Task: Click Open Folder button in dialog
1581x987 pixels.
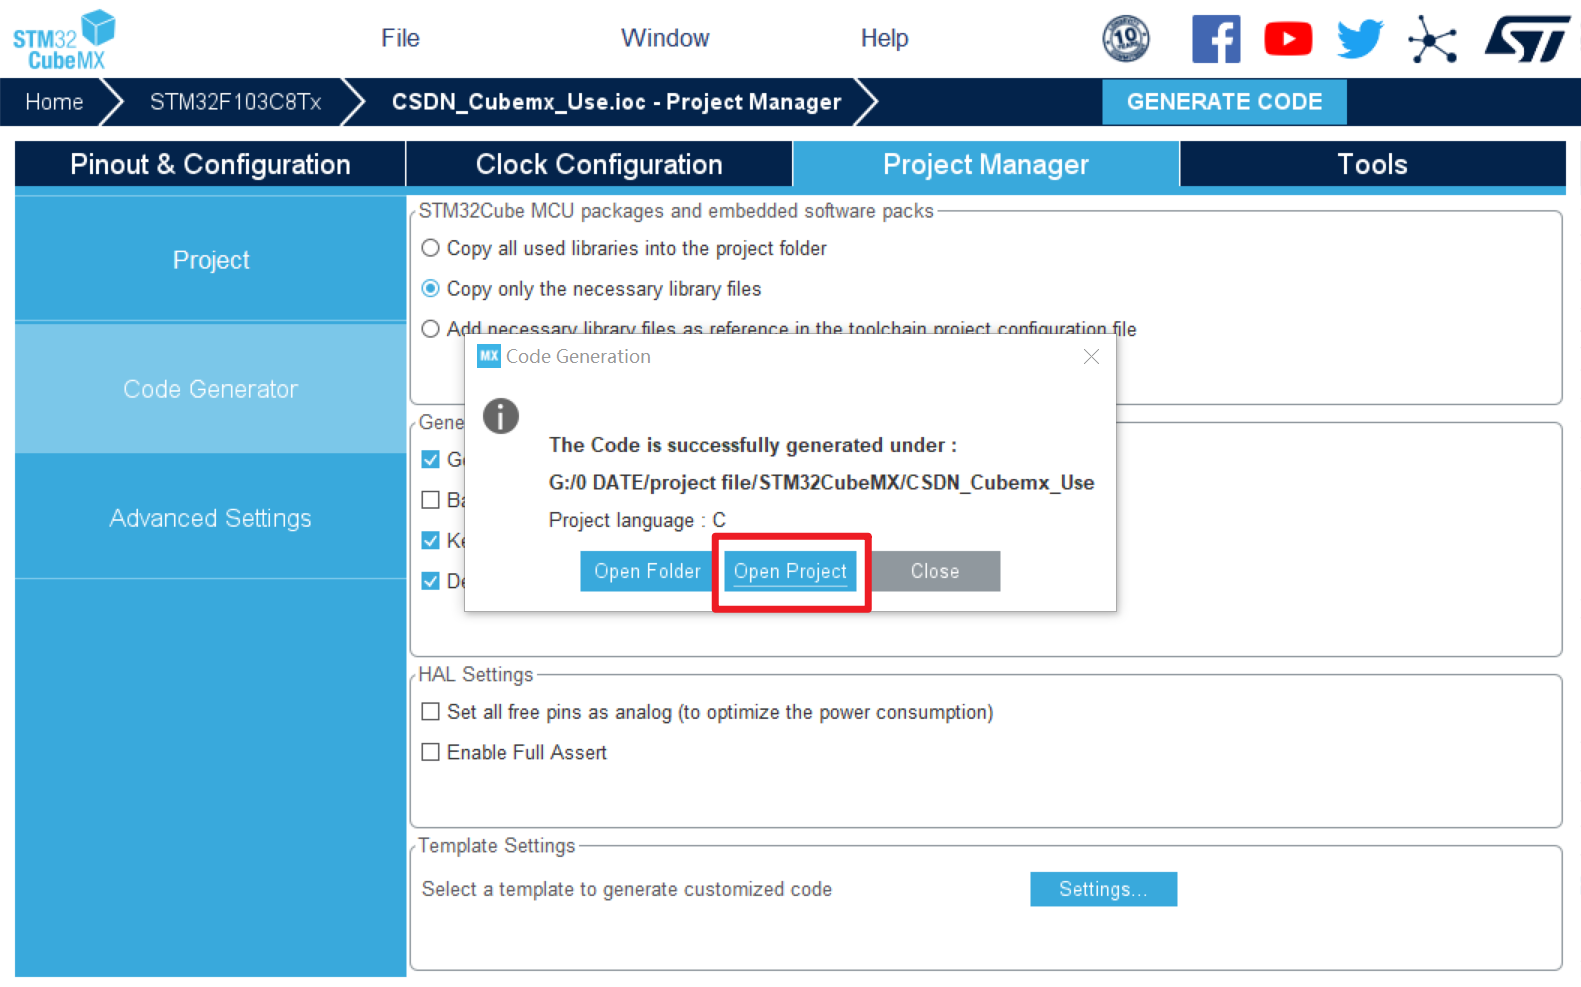Action: [647, 571]
